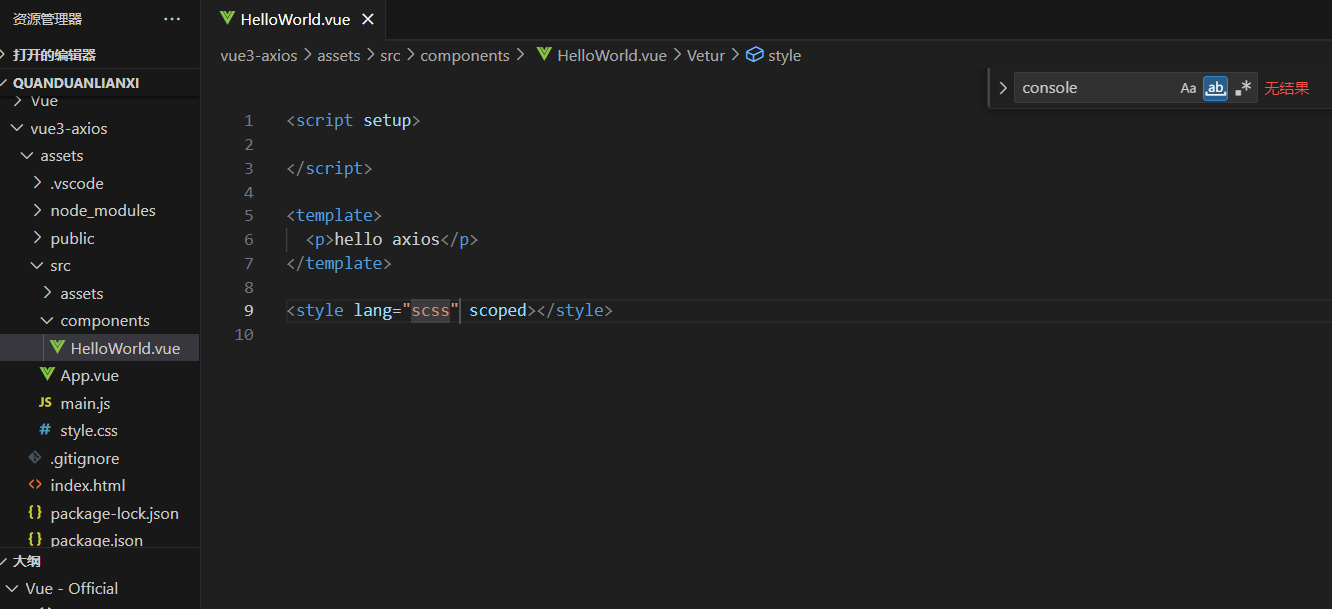Viewport: 1332px width, 609px height.
Task: Click the git icon beside .gitignore
Action: 35,458
